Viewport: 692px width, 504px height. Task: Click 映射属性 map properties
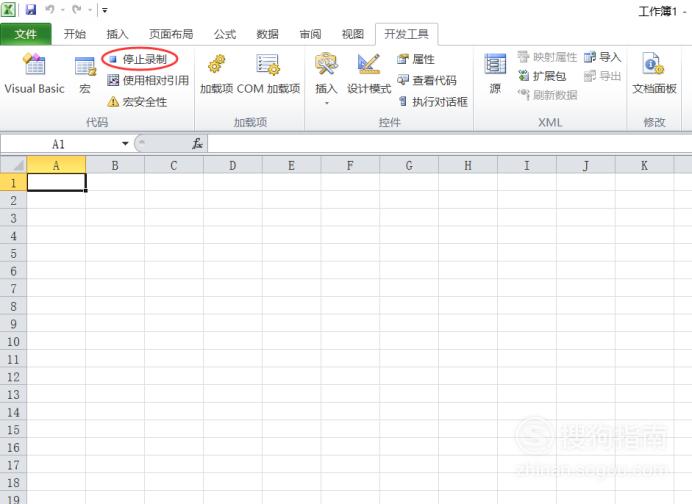click(547, 57)
